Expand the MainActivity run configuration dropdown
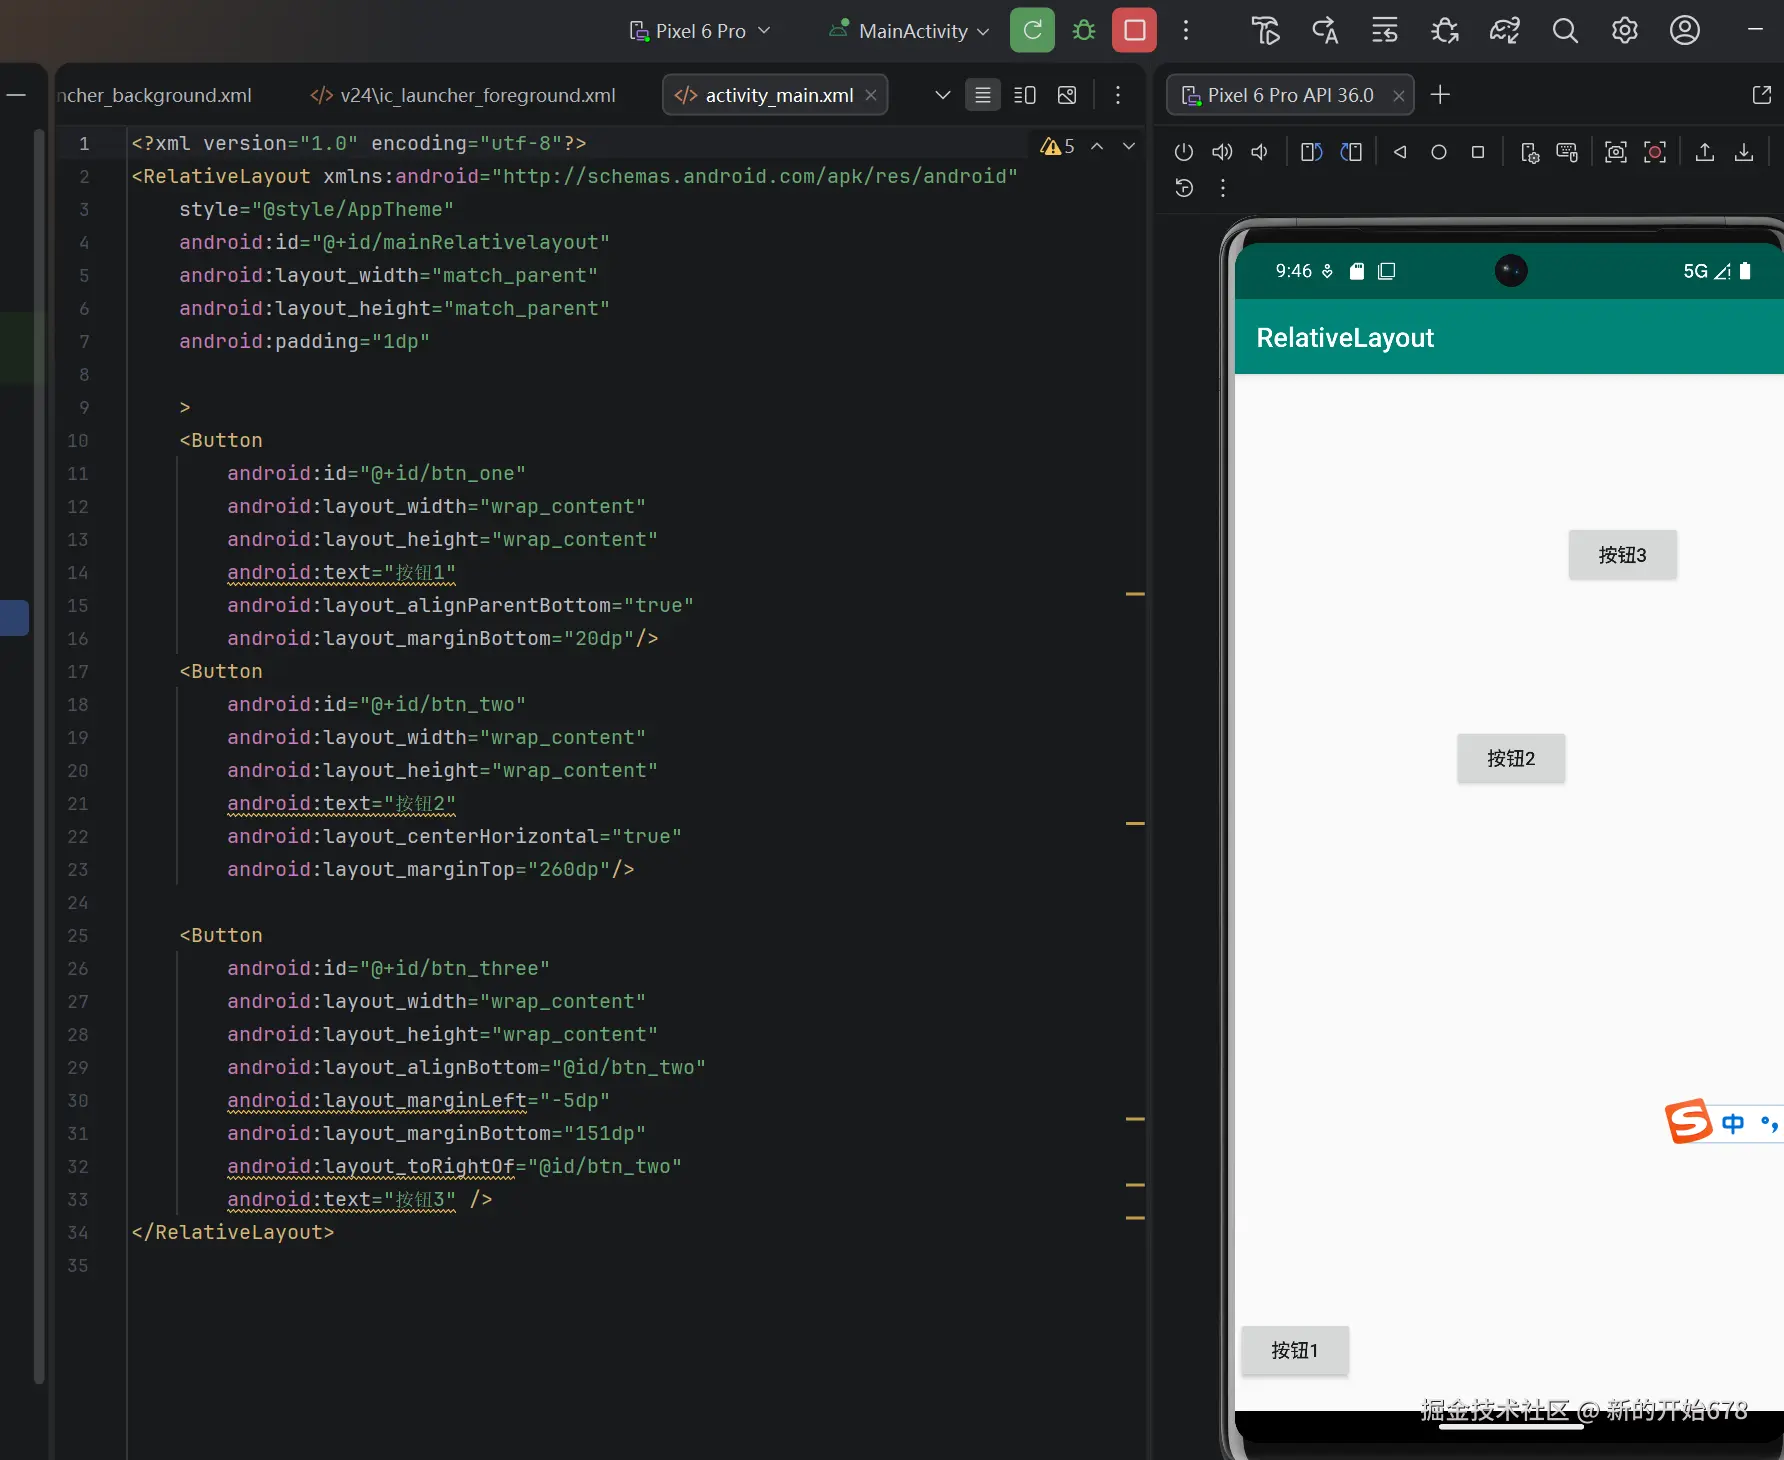The width and height of the screenshot is (1784, 1460). pos(910,31)
